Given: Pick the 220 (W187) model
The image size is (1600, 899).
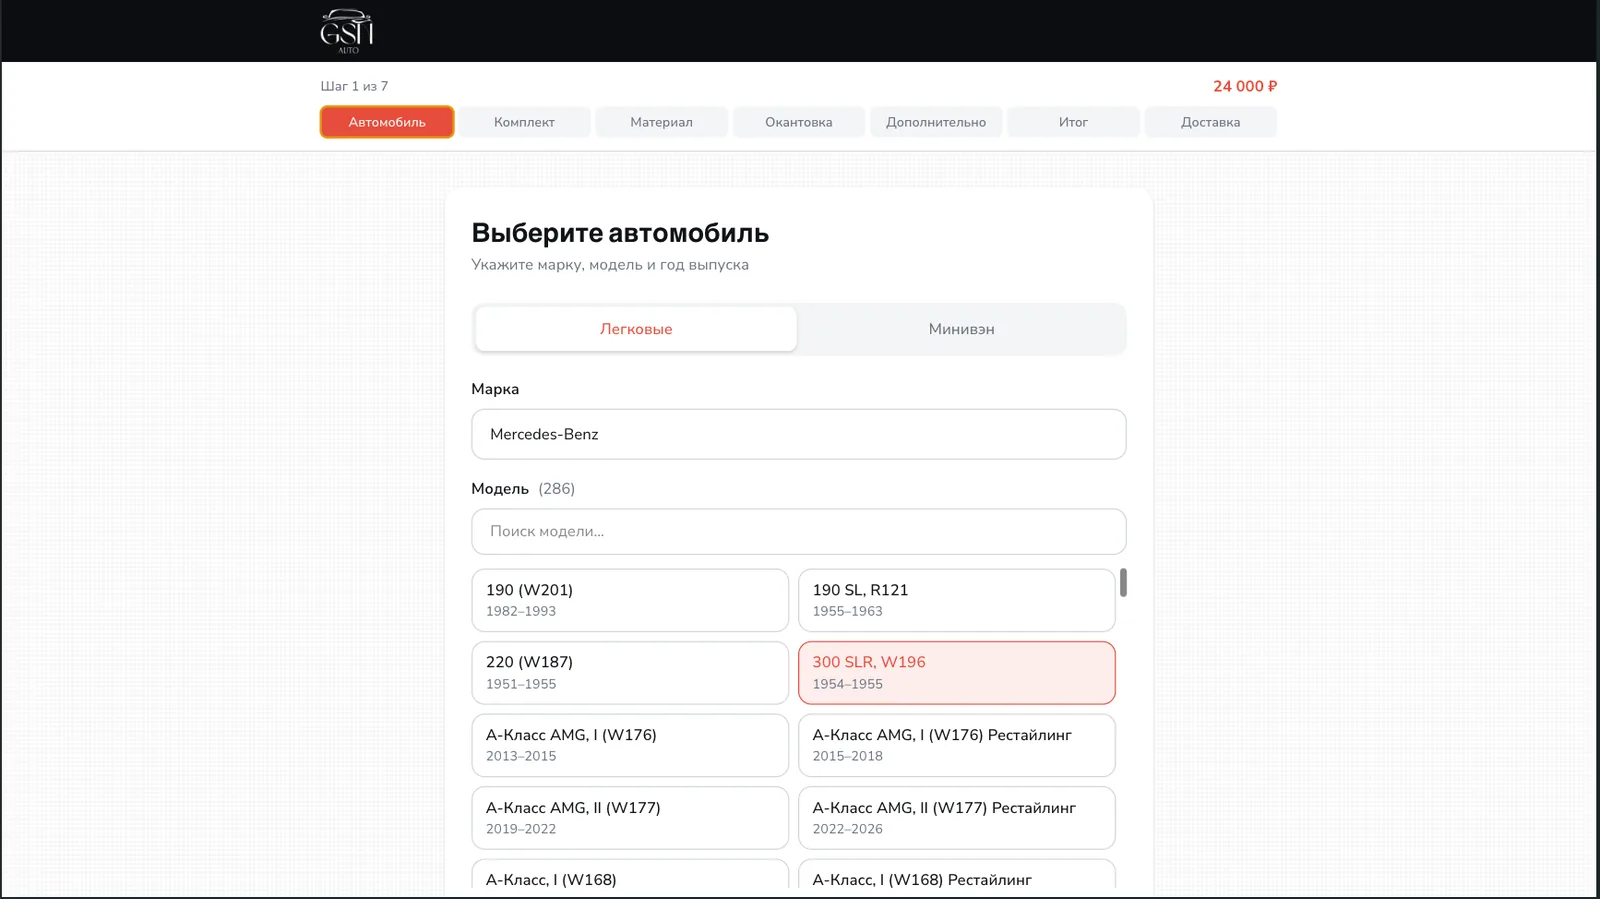Looking at the screenshot, I should 630,673.
